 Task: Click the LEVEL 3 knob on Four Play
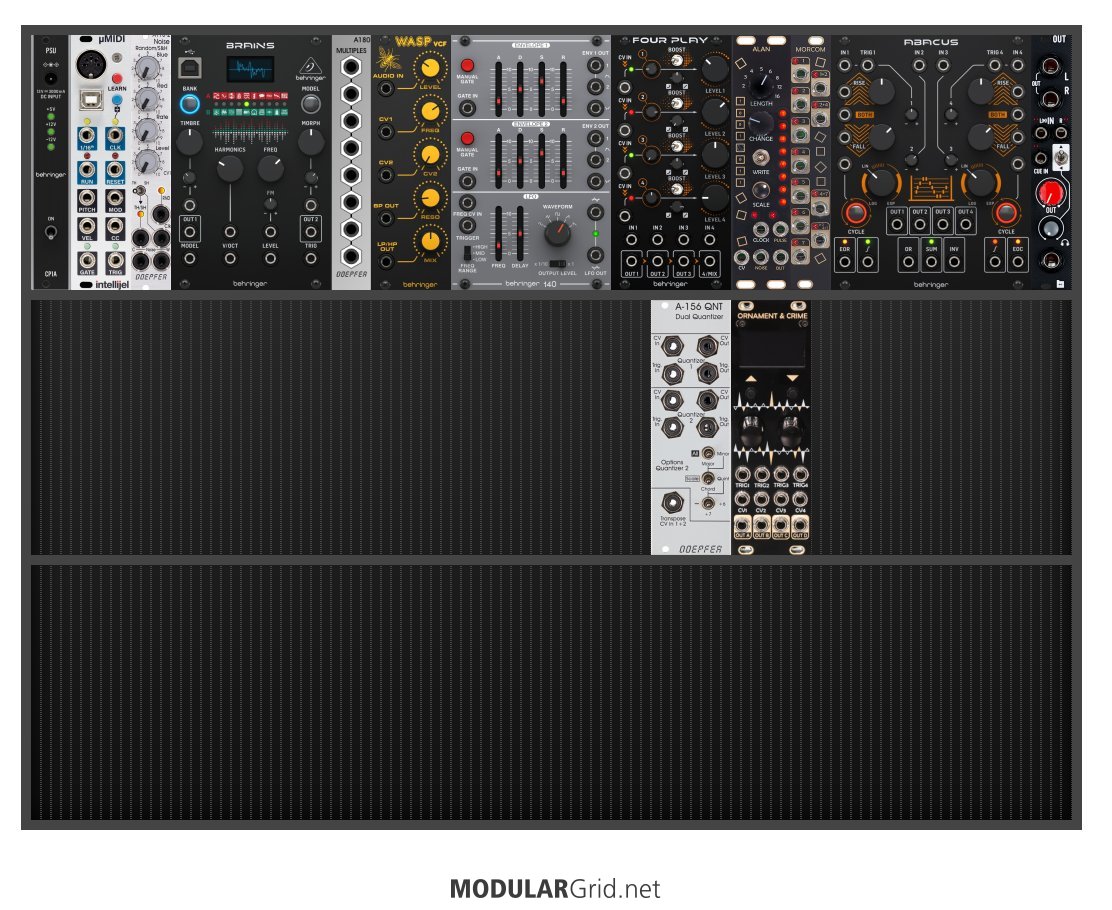pyautogui.click(x=715, y=155)
